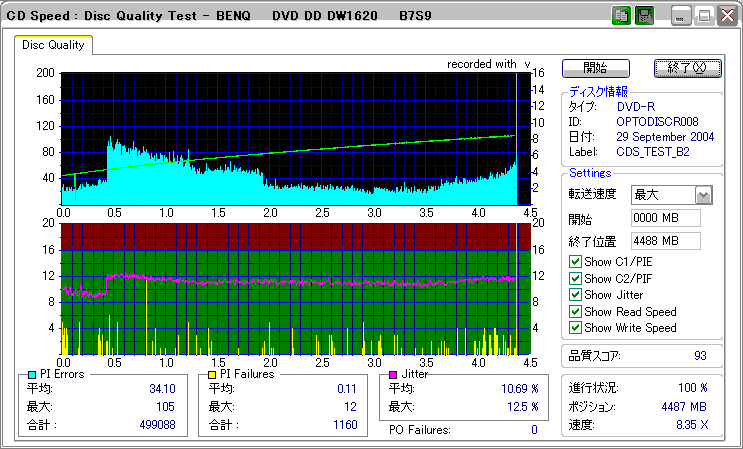The width and height of the screenshot is (743, 449).
Task: Open the 転送速度 speed dropdown
Action: click(703, 195)
